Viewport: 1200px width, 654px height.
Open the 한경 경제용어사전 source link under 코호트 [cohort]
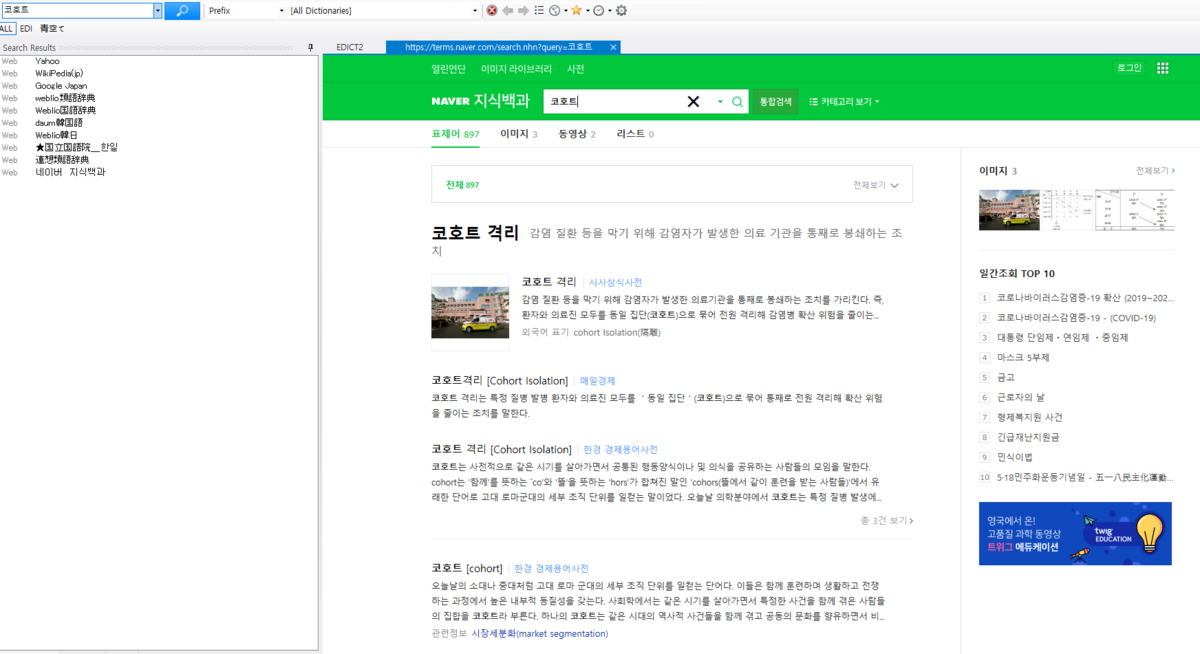pos(551,568)
